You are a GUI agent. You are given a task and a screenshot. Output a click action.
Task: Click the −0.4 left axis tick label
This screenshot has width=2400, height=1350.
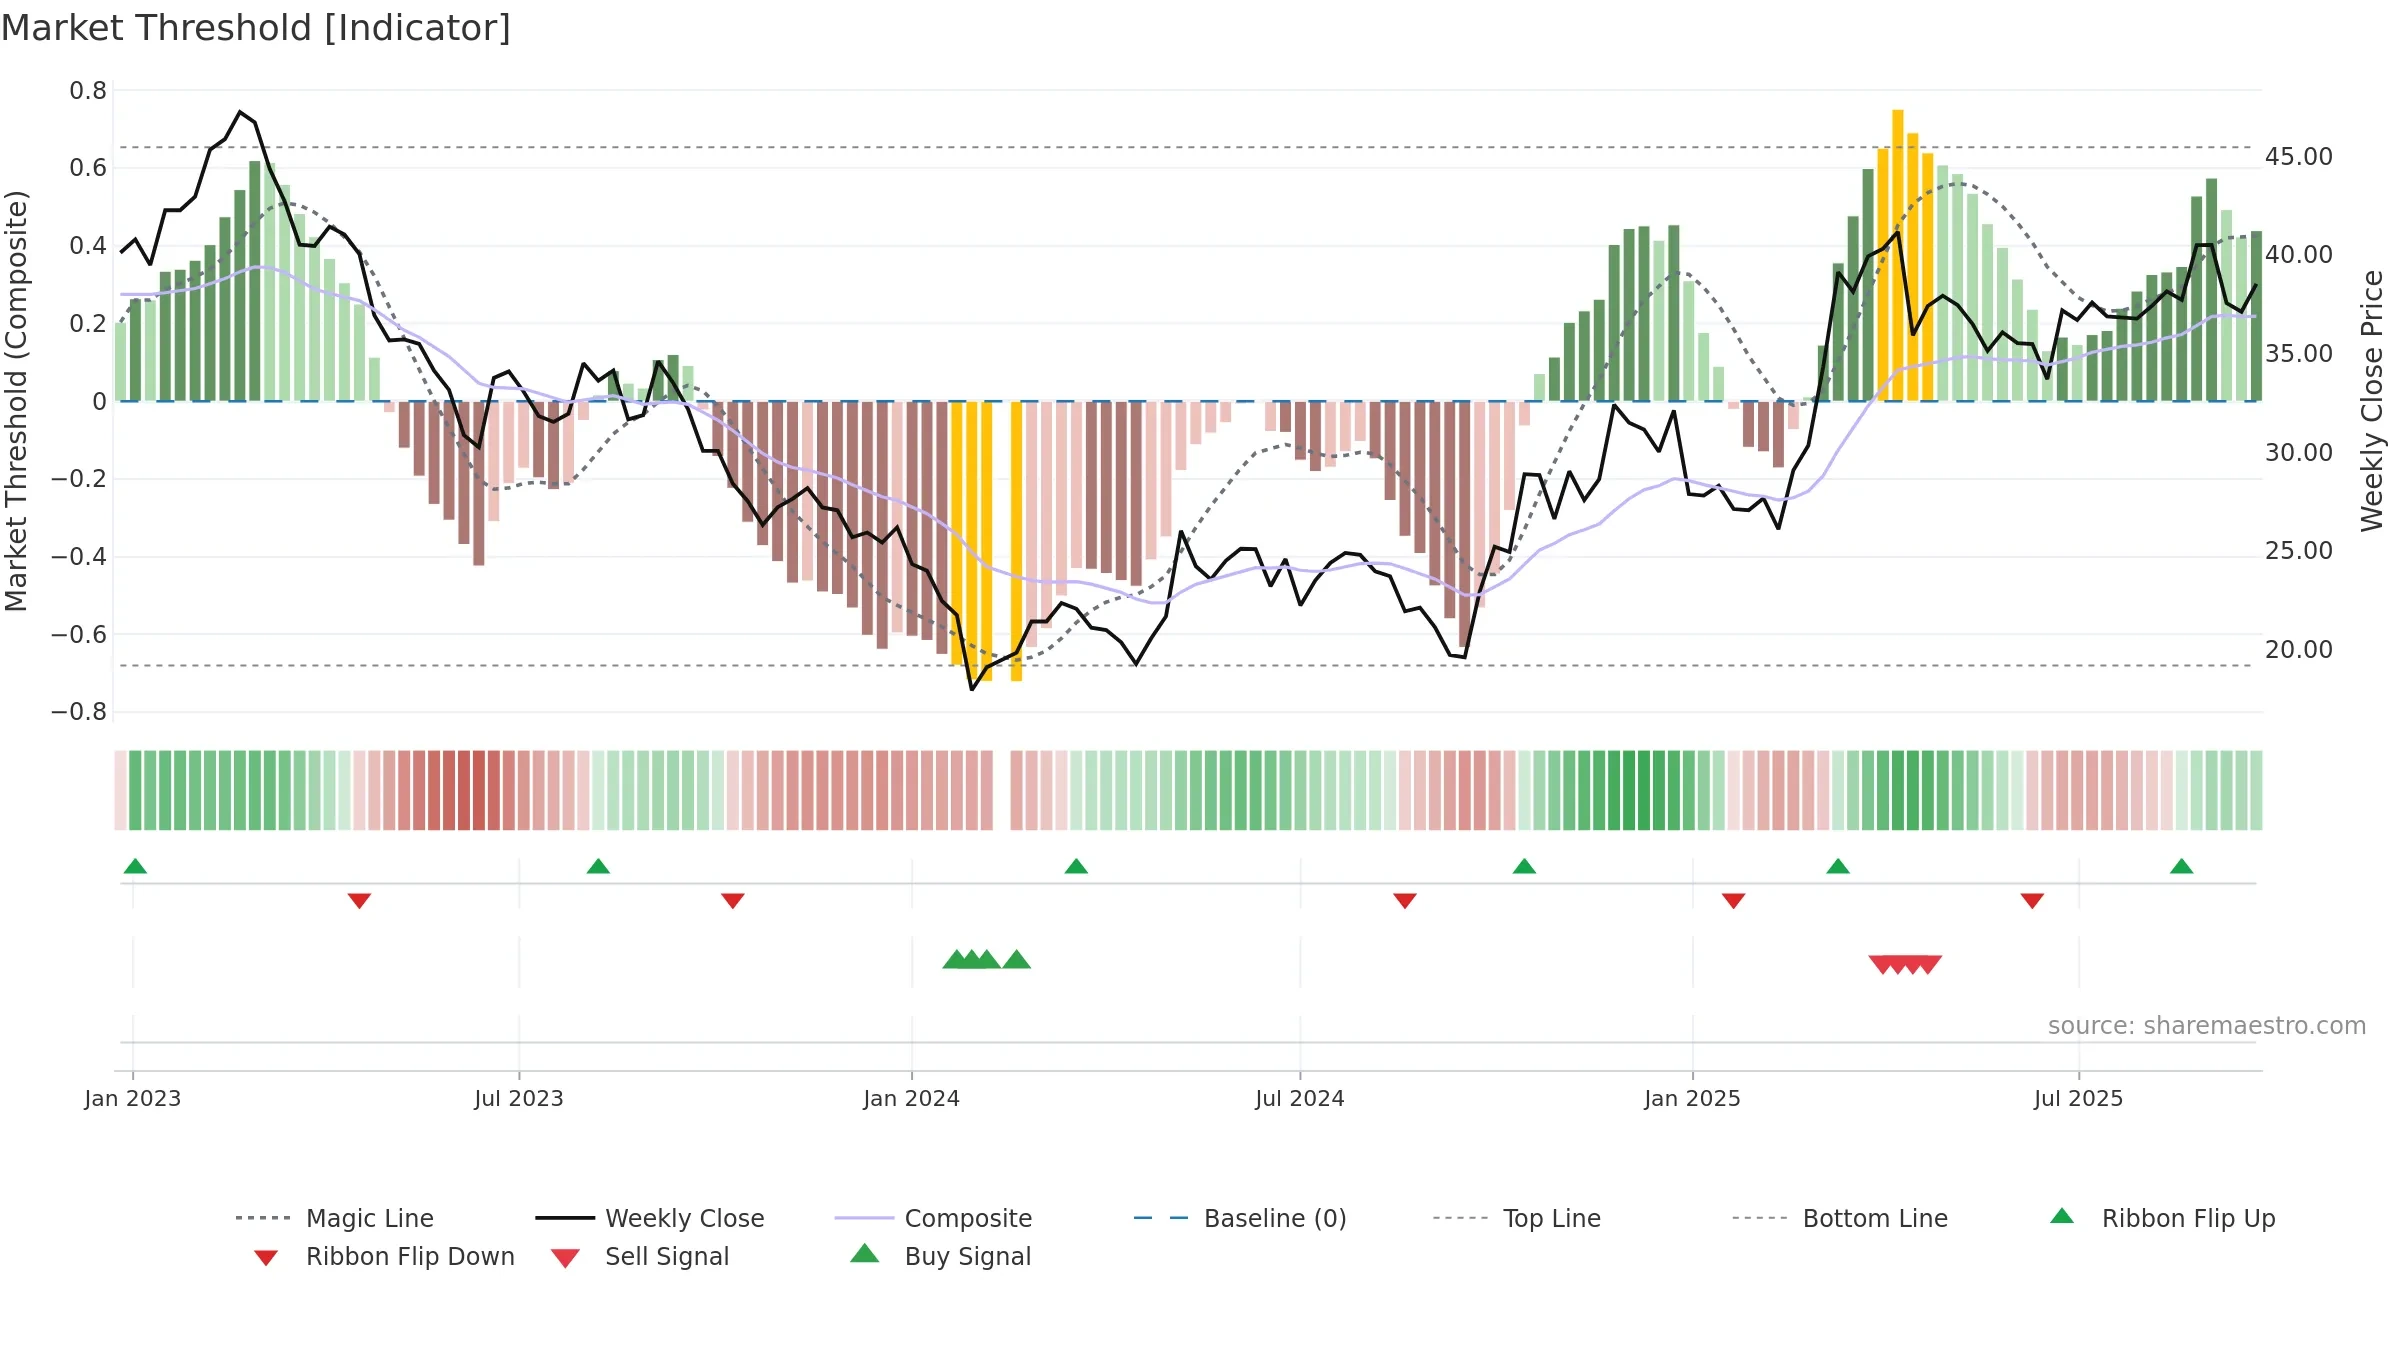point(79,556)
